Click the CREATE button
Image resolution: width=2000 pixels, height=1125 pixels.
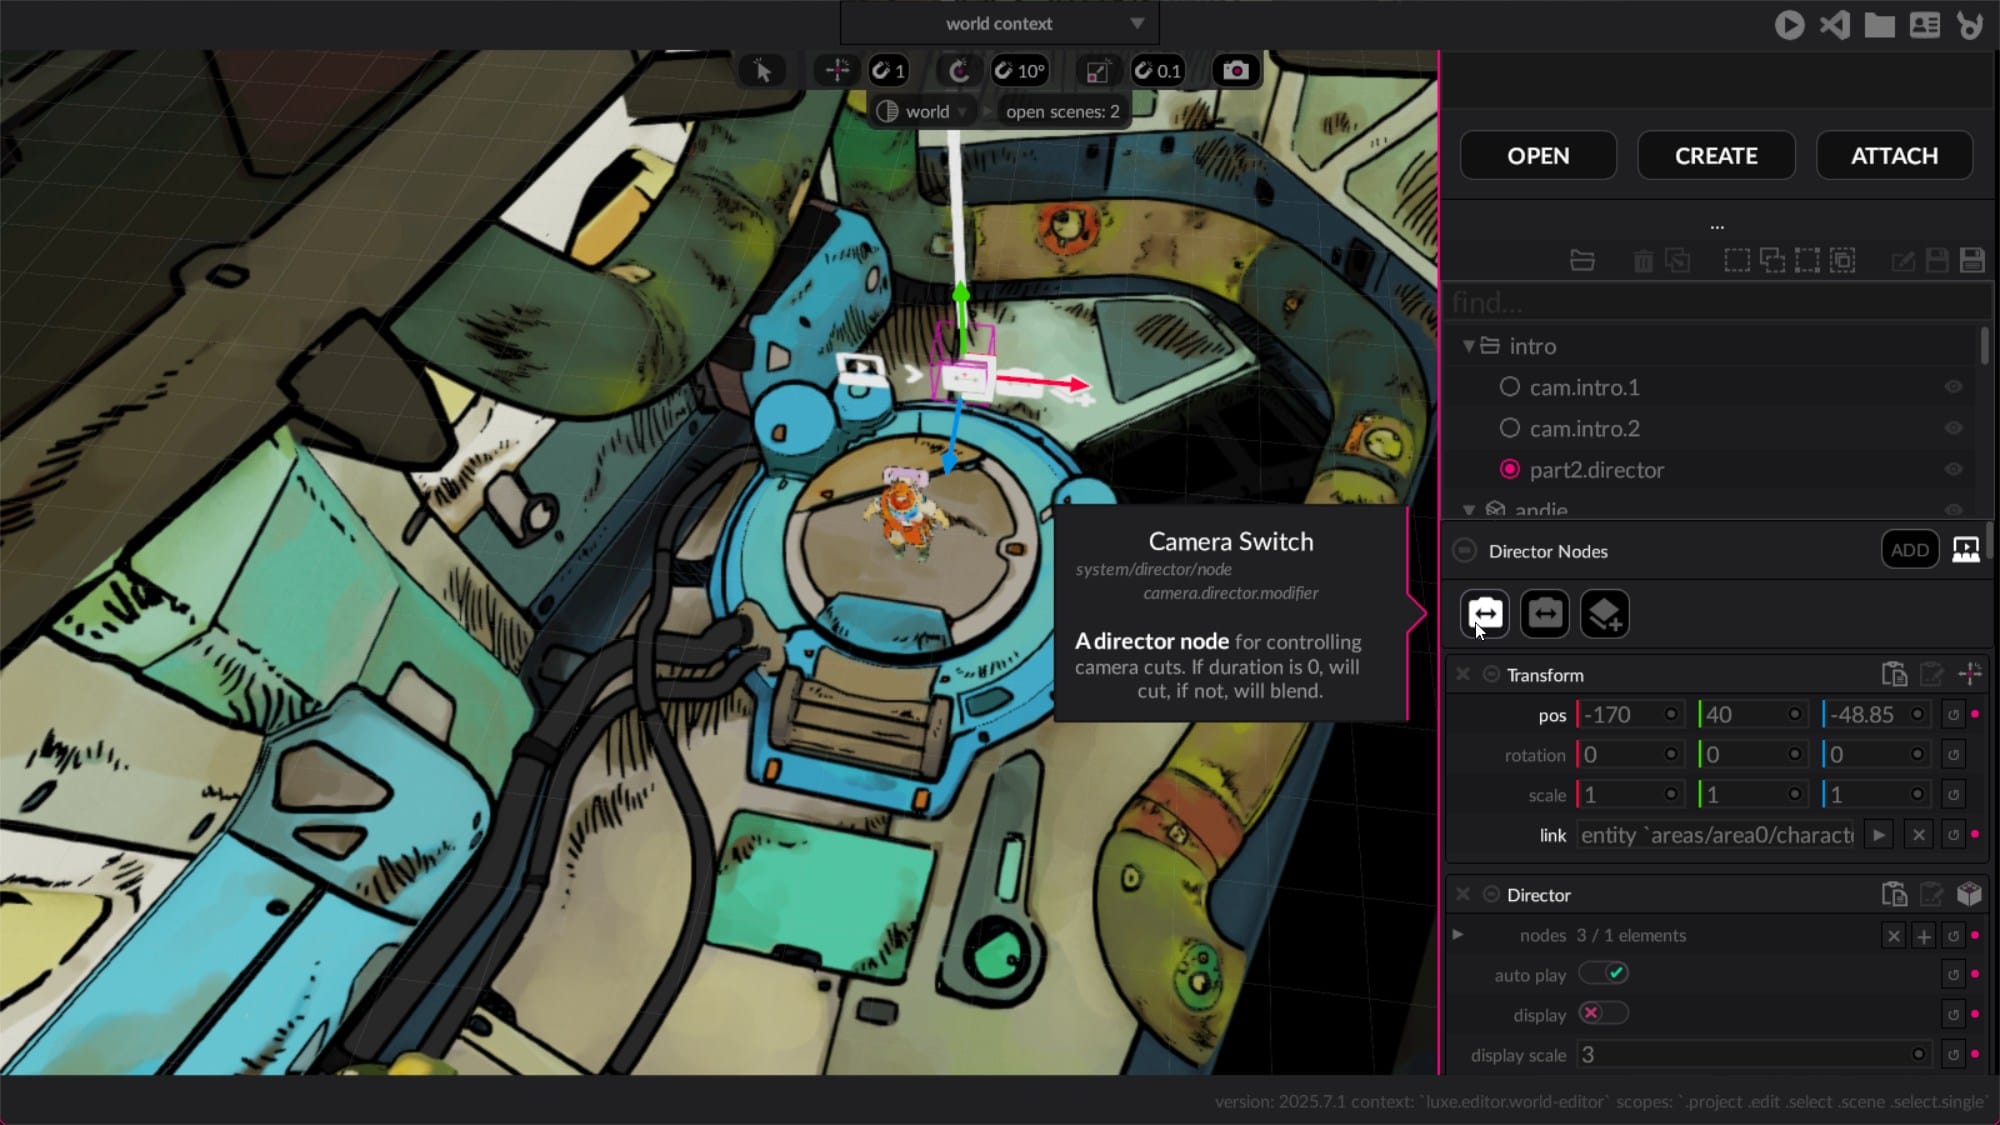point(1716,156)
